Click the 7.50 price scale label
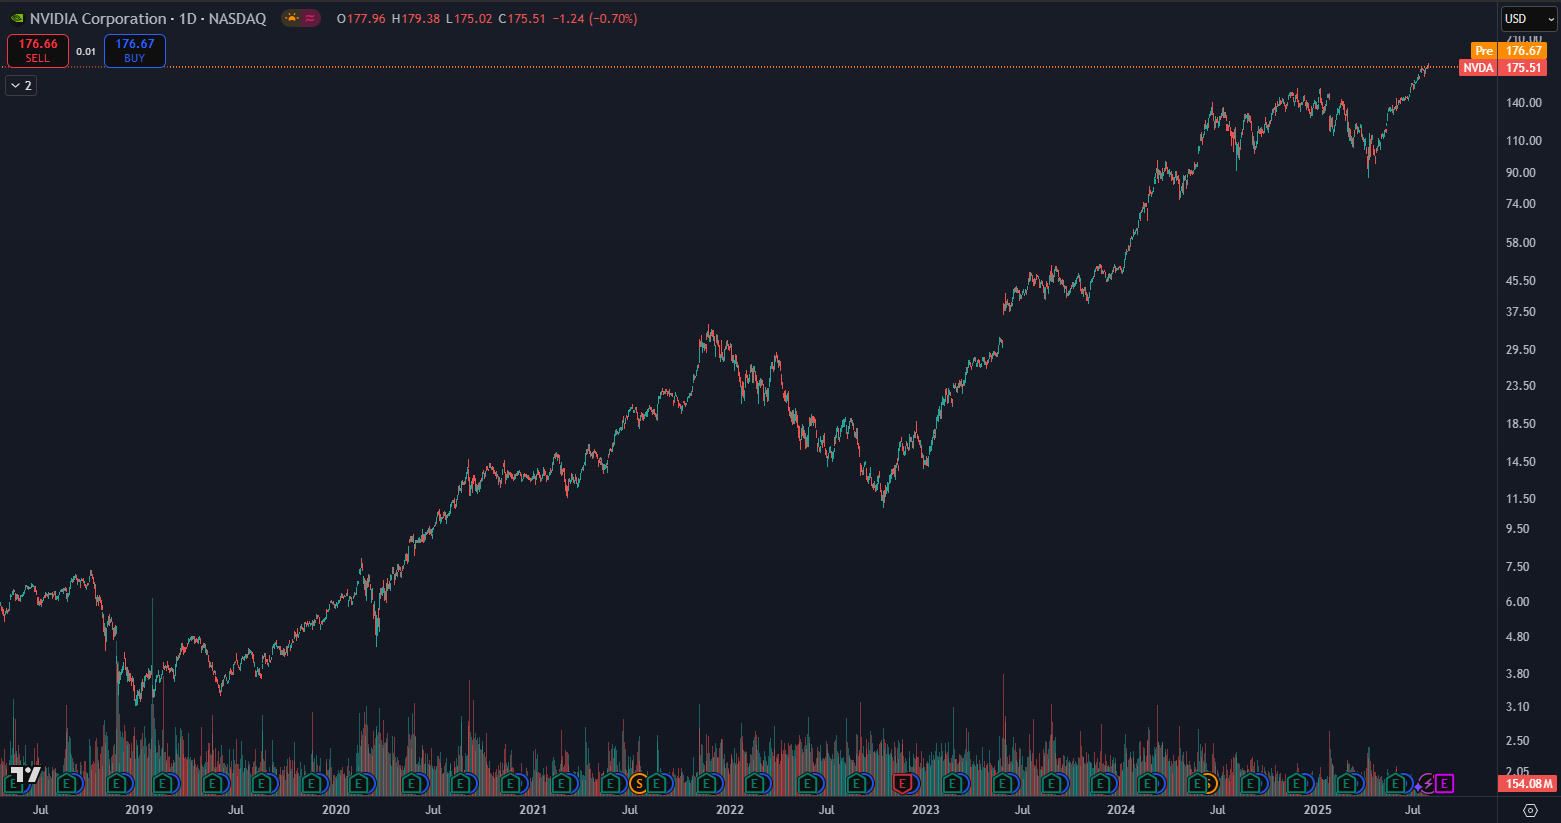1561x823 pixels. tap(1517, 567)
